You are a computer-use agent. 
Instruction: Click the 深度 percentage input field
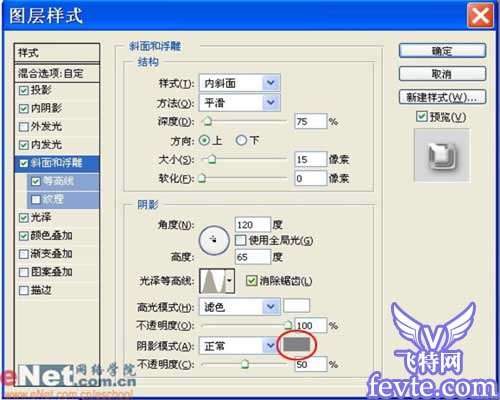click(311, 121)
